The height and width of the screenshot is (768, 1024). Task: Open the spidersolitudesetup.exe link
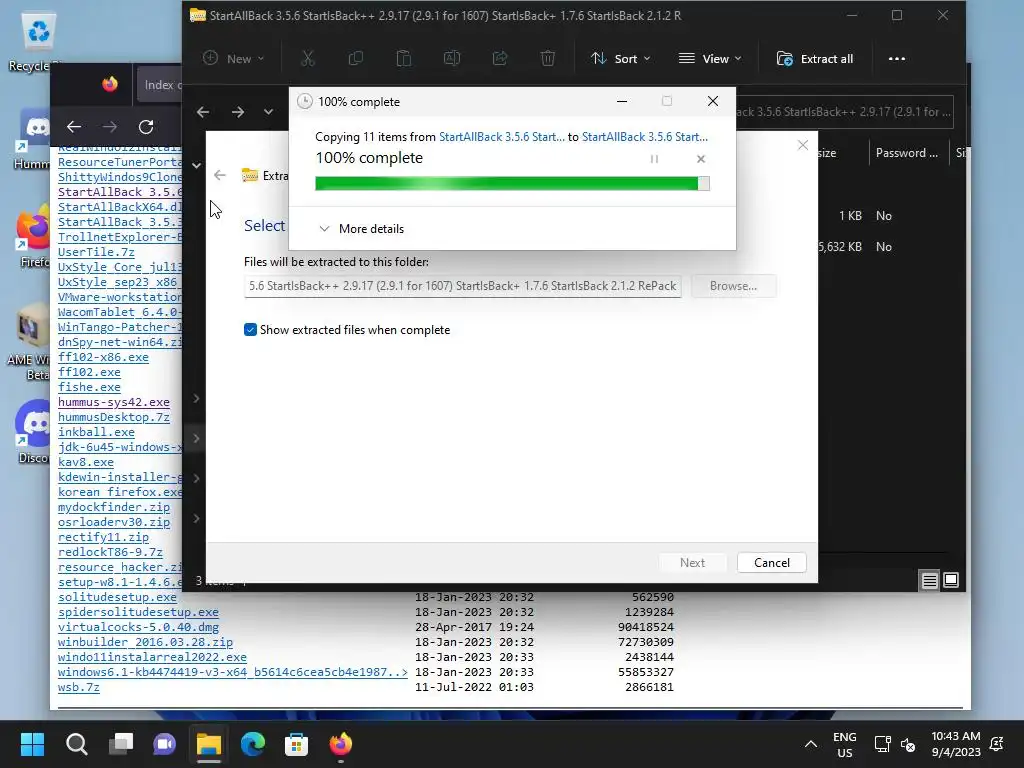pyautogui.click(x=138, y=613)
